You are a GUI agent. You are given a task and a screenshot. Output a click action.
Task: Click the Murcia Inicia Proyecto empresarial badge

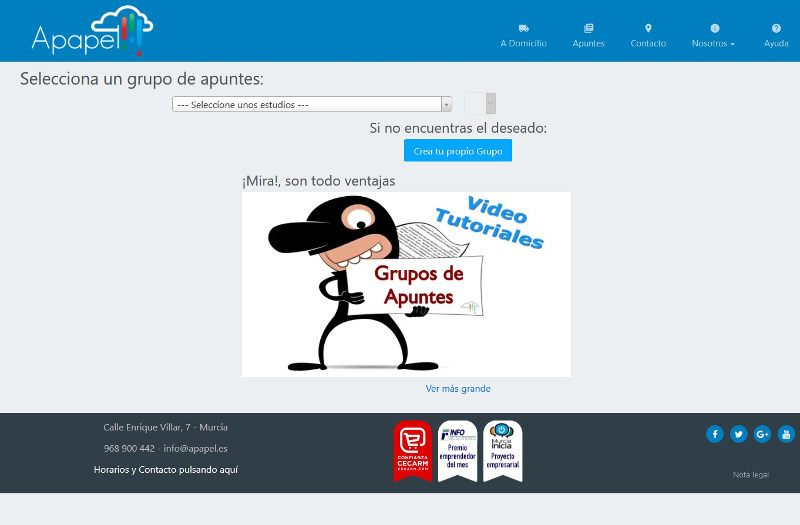502,450
